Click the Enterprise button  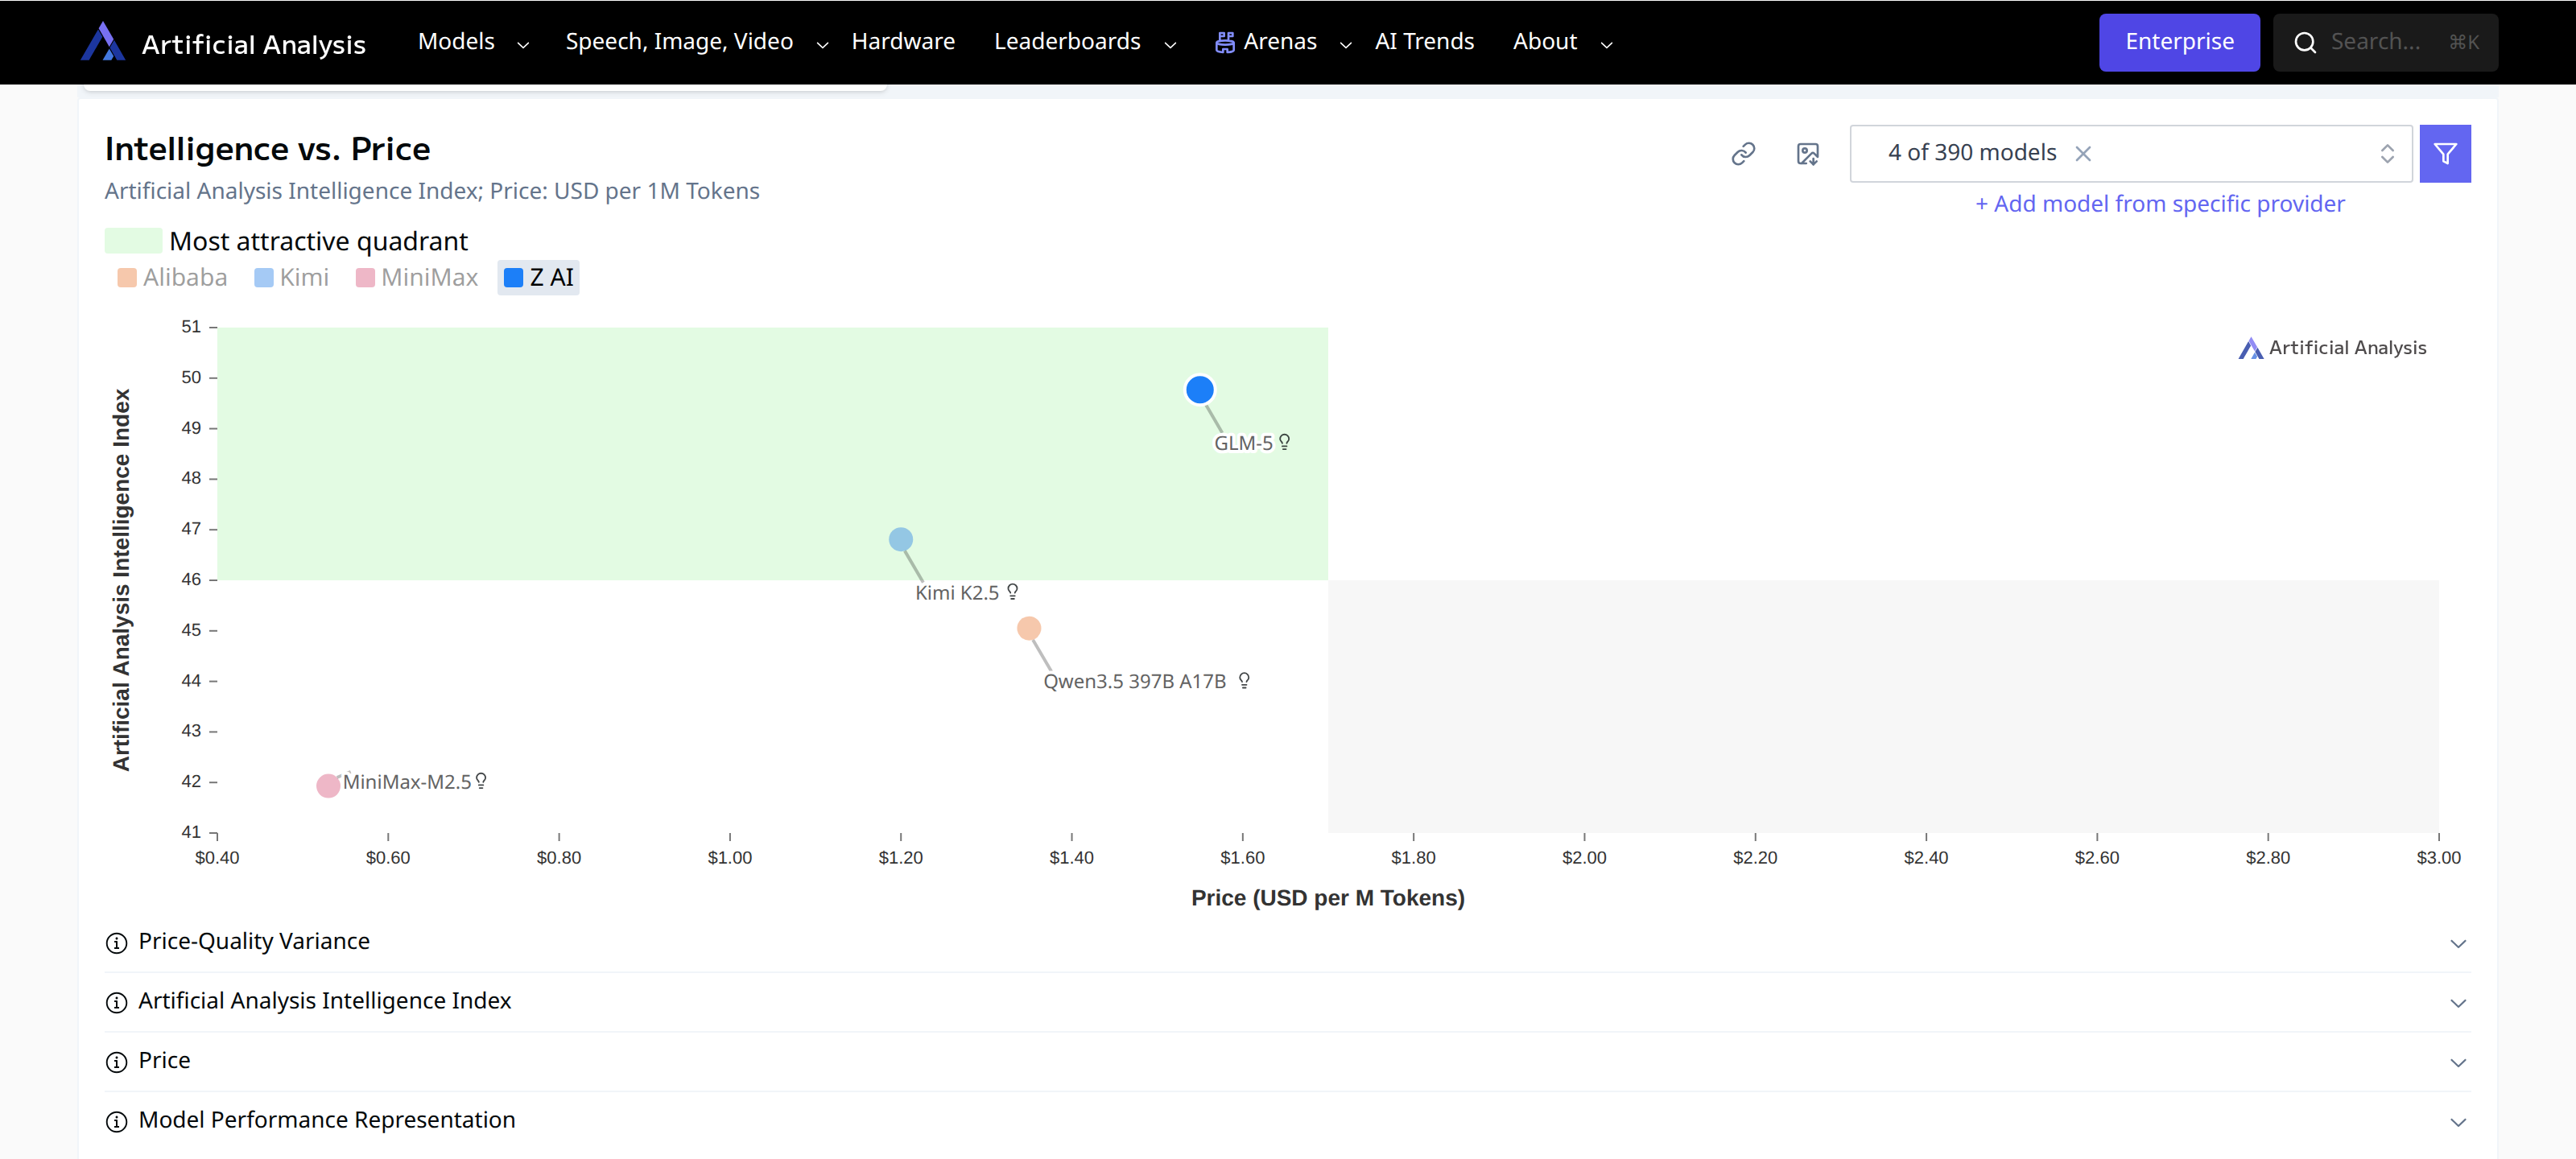pos(2178,42)
